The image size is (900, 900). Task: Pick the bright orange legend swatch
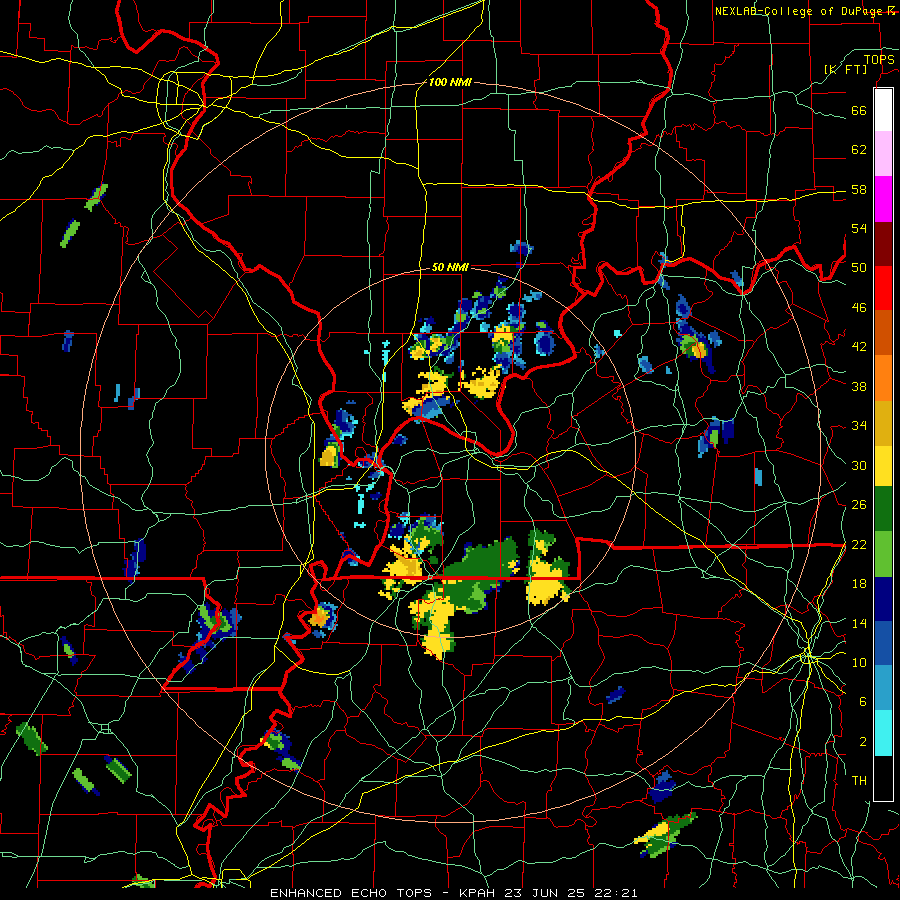click(x=883, y=378)
